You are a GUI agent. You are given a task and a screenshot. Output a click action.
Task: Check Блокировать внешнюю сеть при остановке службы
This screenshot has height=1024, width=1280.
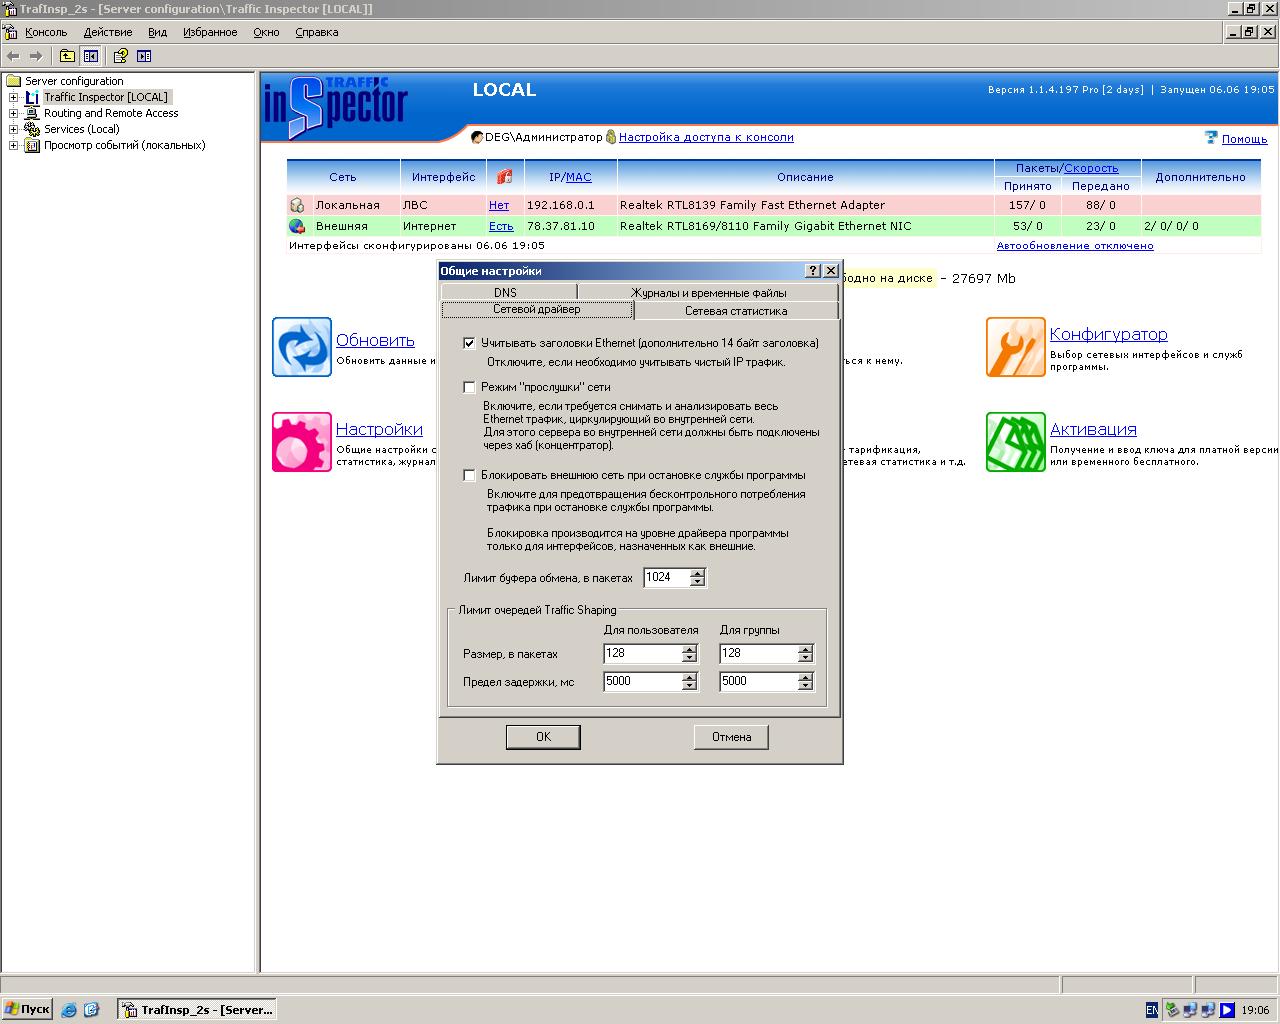469,475
